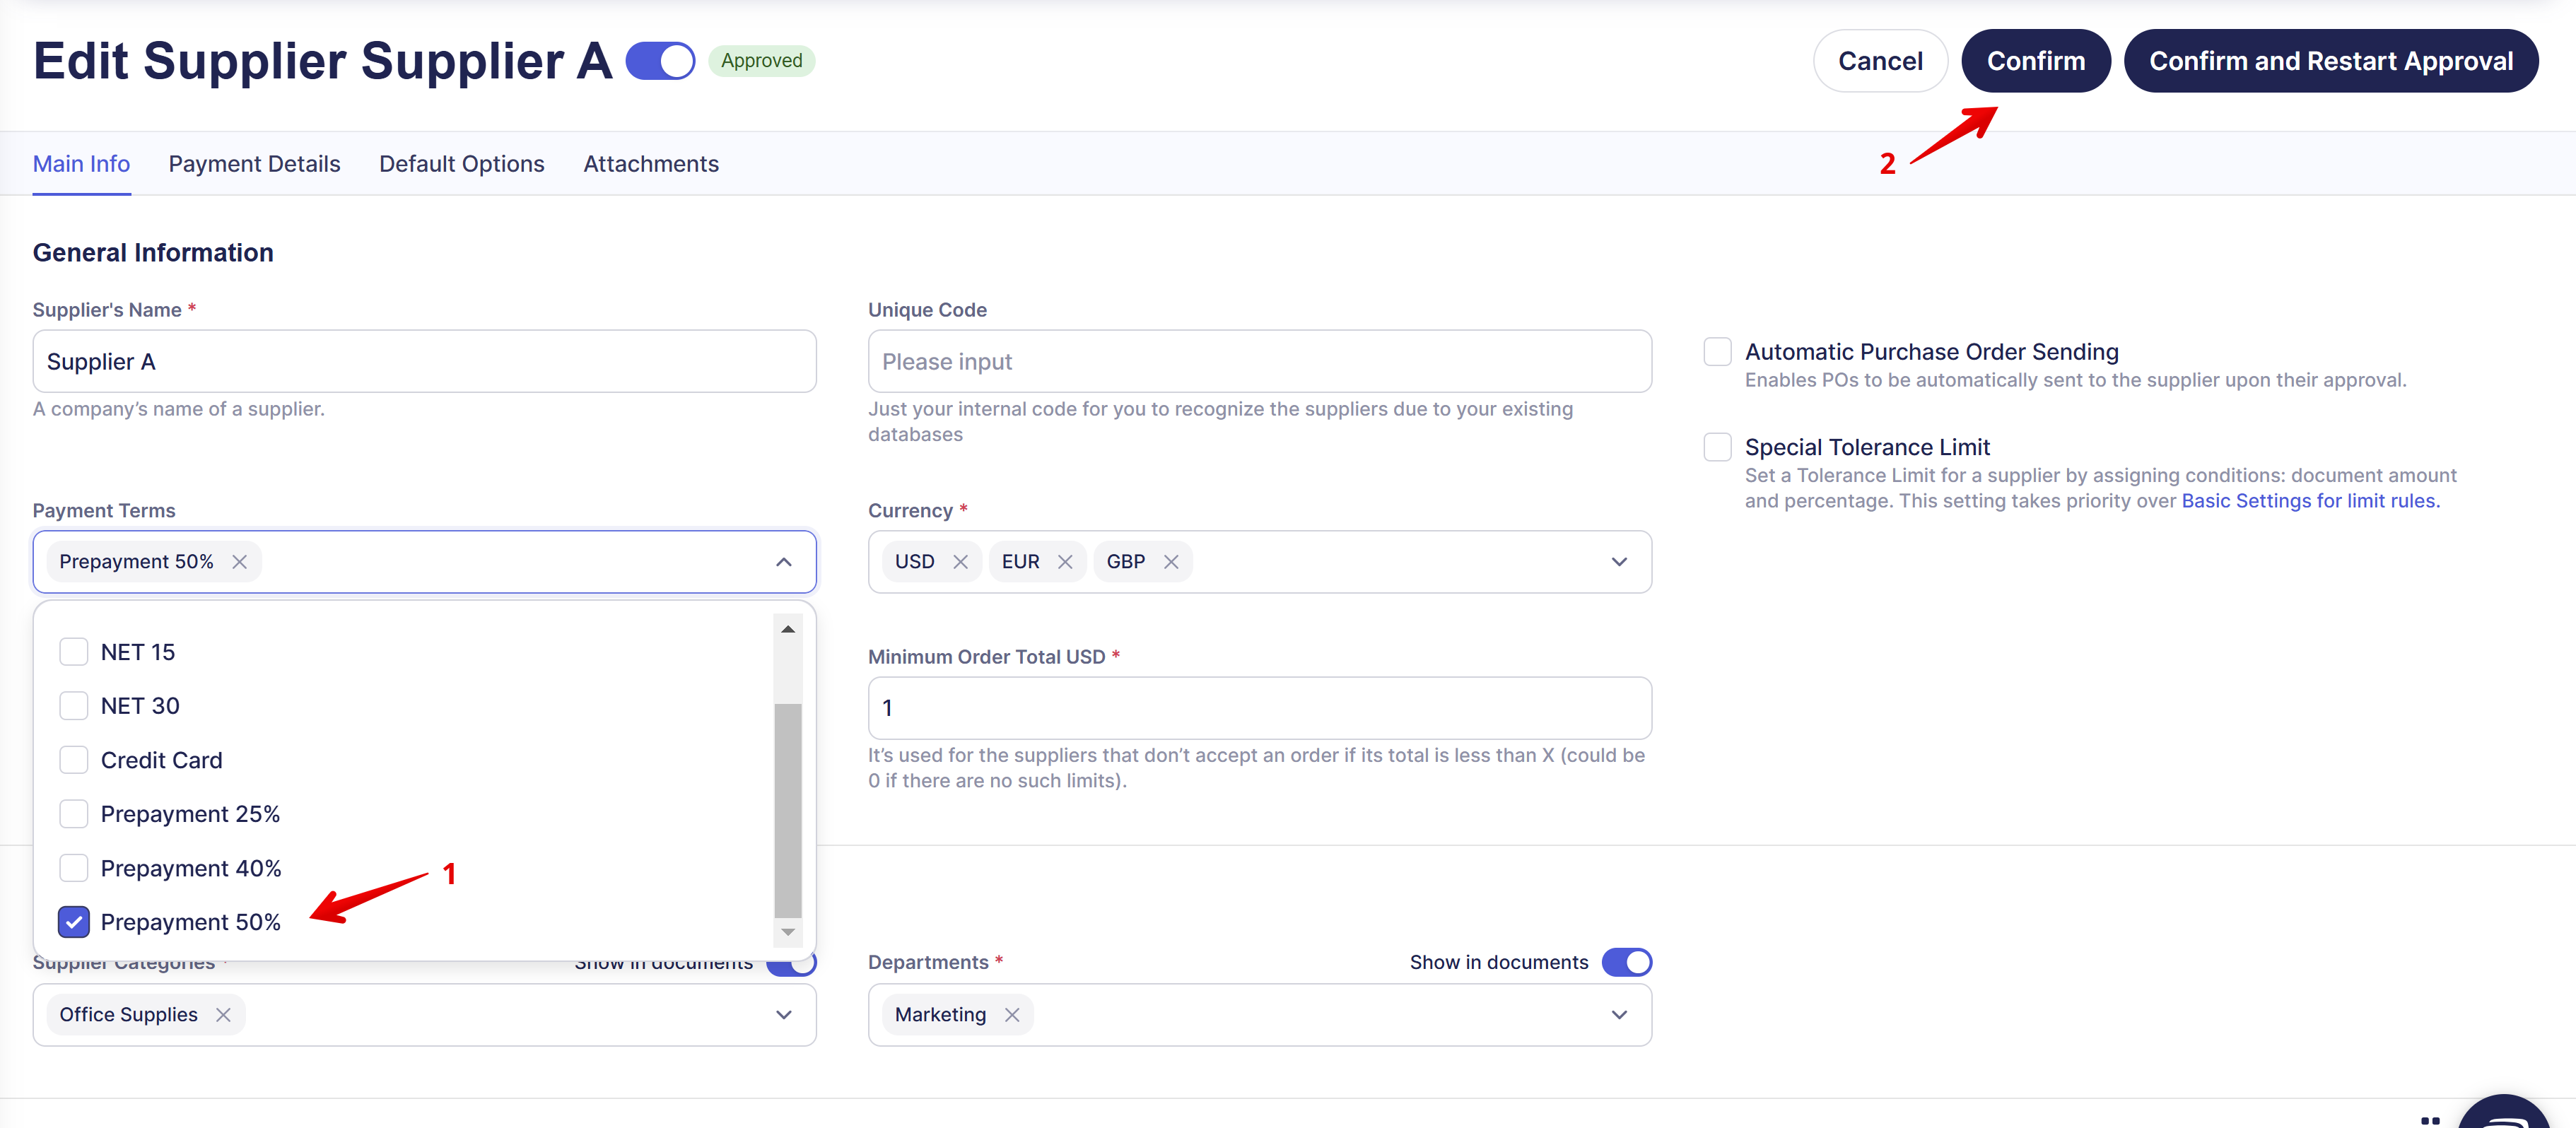Click the dropdown scrollbar up arrow
The image size is (2576, 1128).
[x=788, y=629]
